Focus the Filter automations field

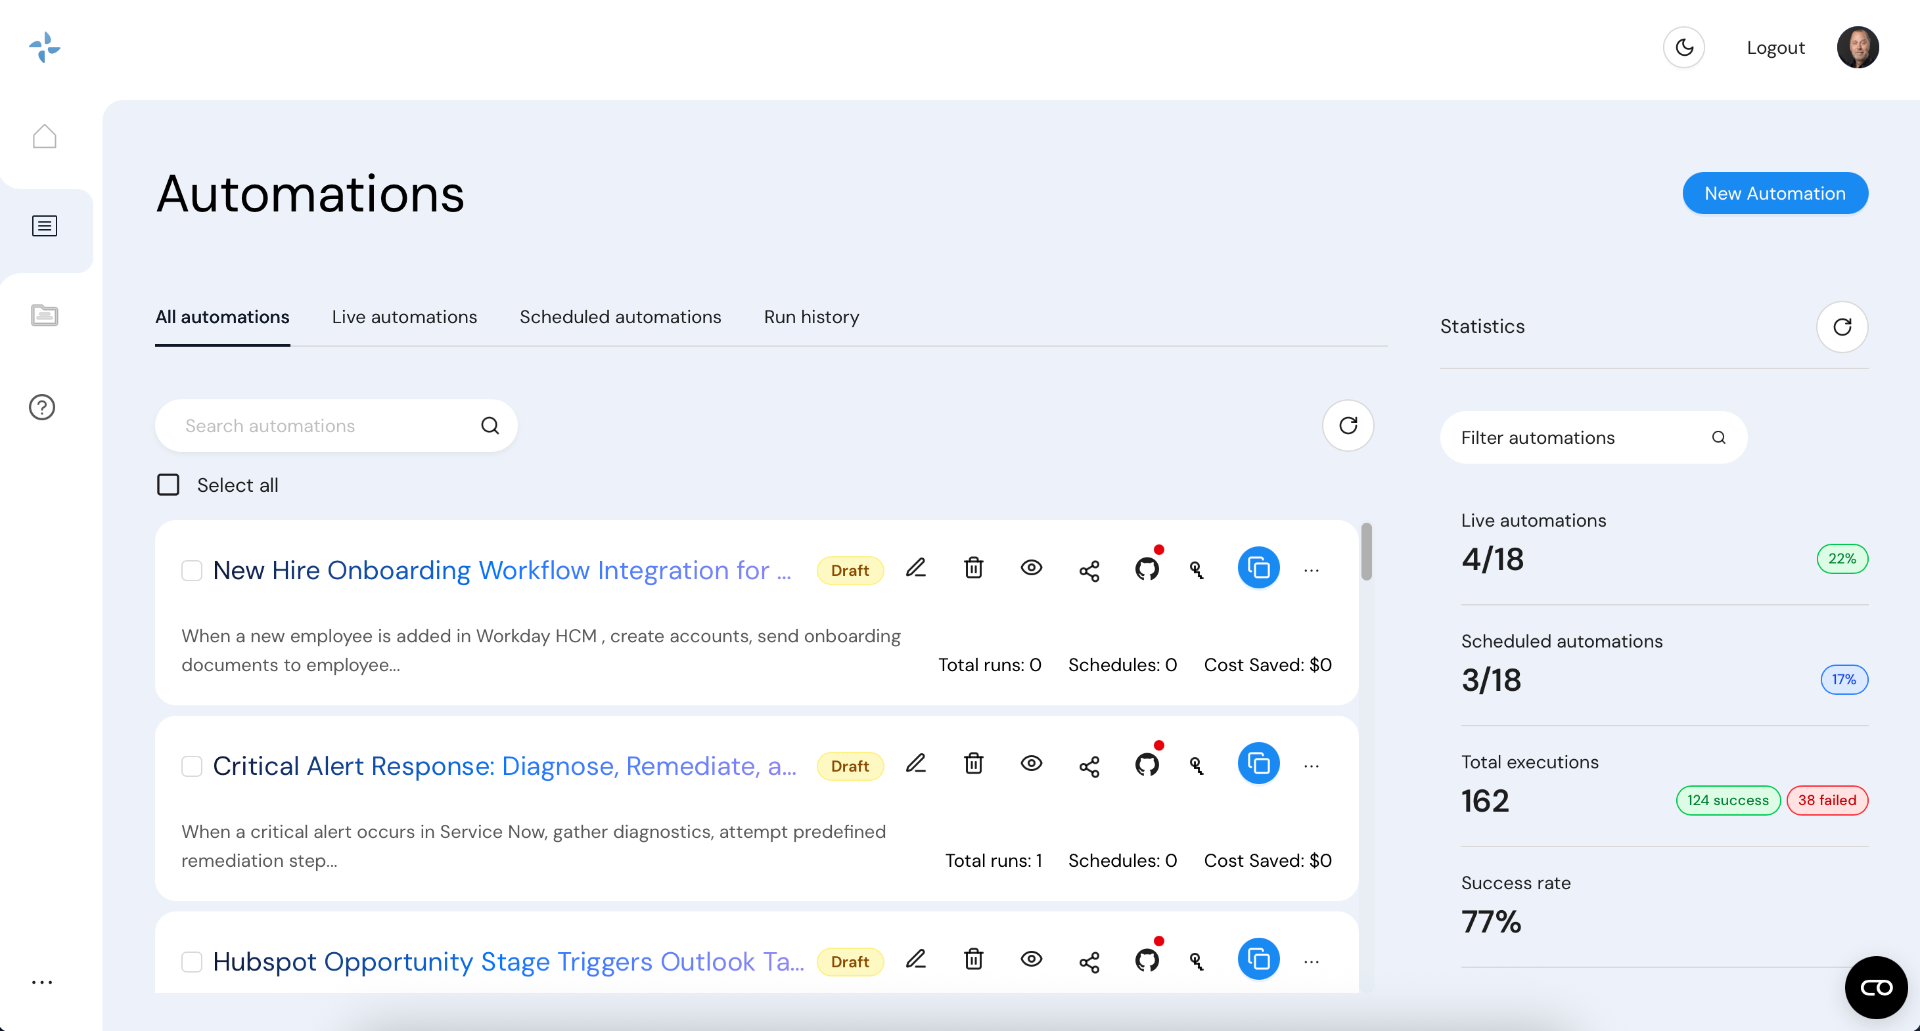pyautogui.click(x=1593, y=438)
